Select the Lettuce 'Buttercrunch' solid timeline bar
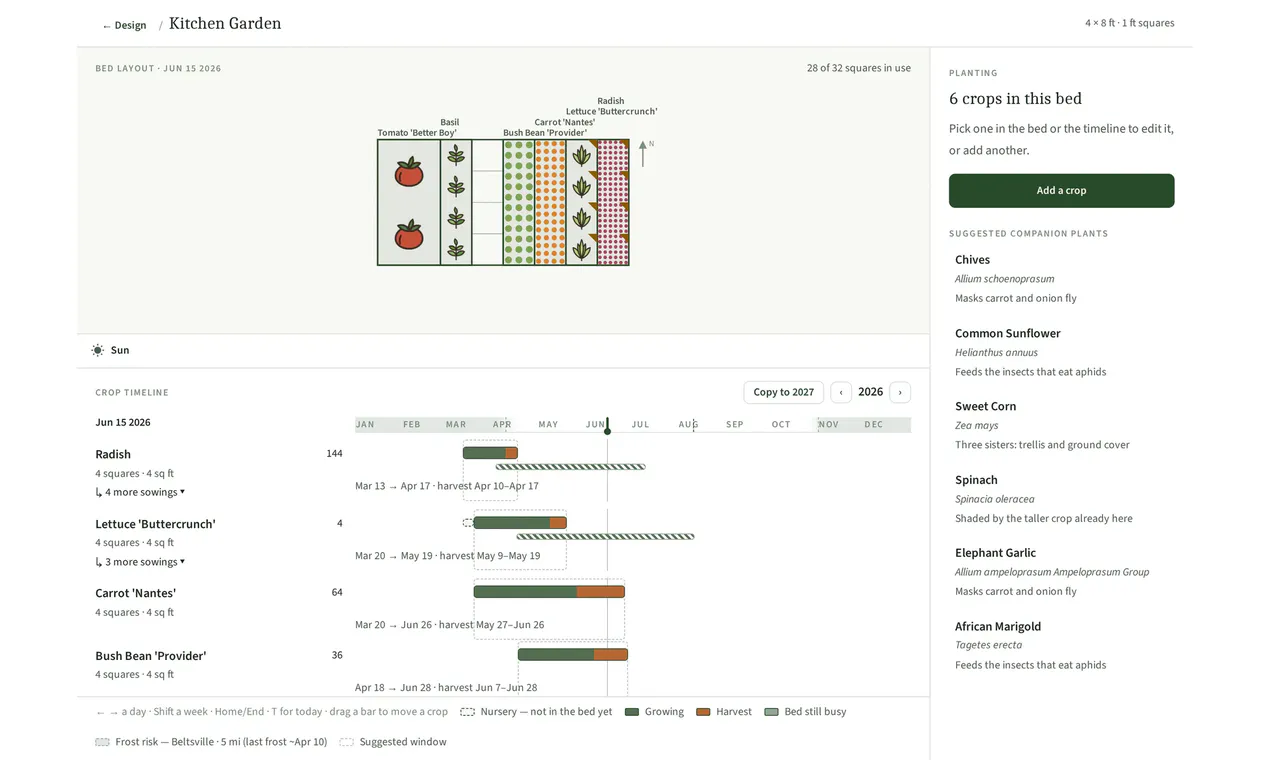This screenshot has height=760, width=1270. (520, 523)
